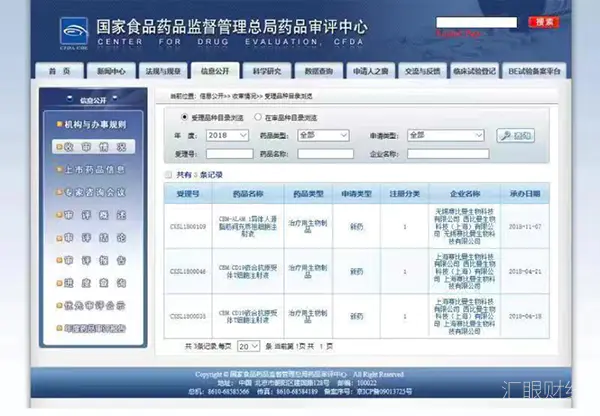
Task: Click the site search box at top right
Action: click(x=476, y=22)
